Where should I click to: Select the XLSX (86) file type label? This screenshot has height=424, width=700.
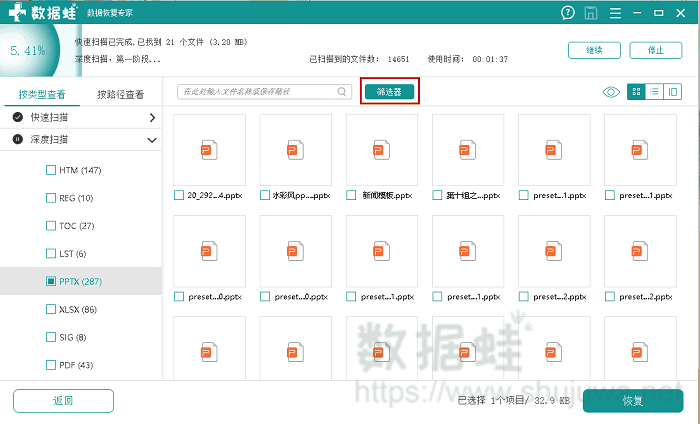click(x=78, y=309)
